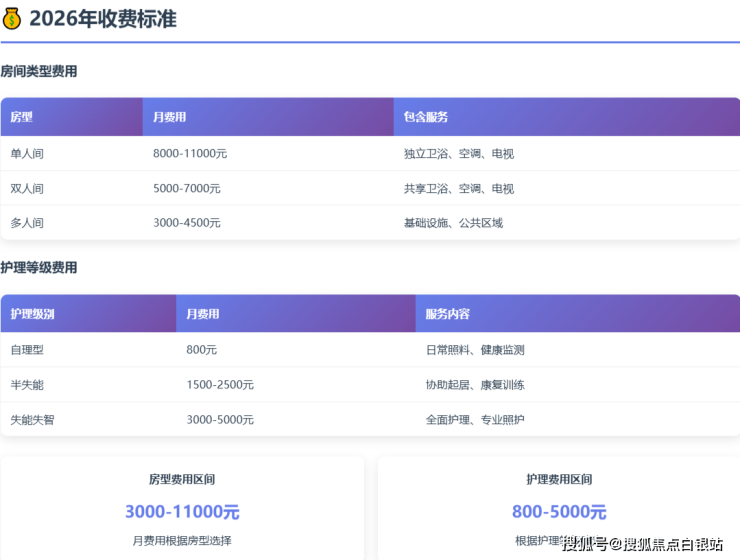
Task: Click the 房型 column header
Action: coord(22,117)
